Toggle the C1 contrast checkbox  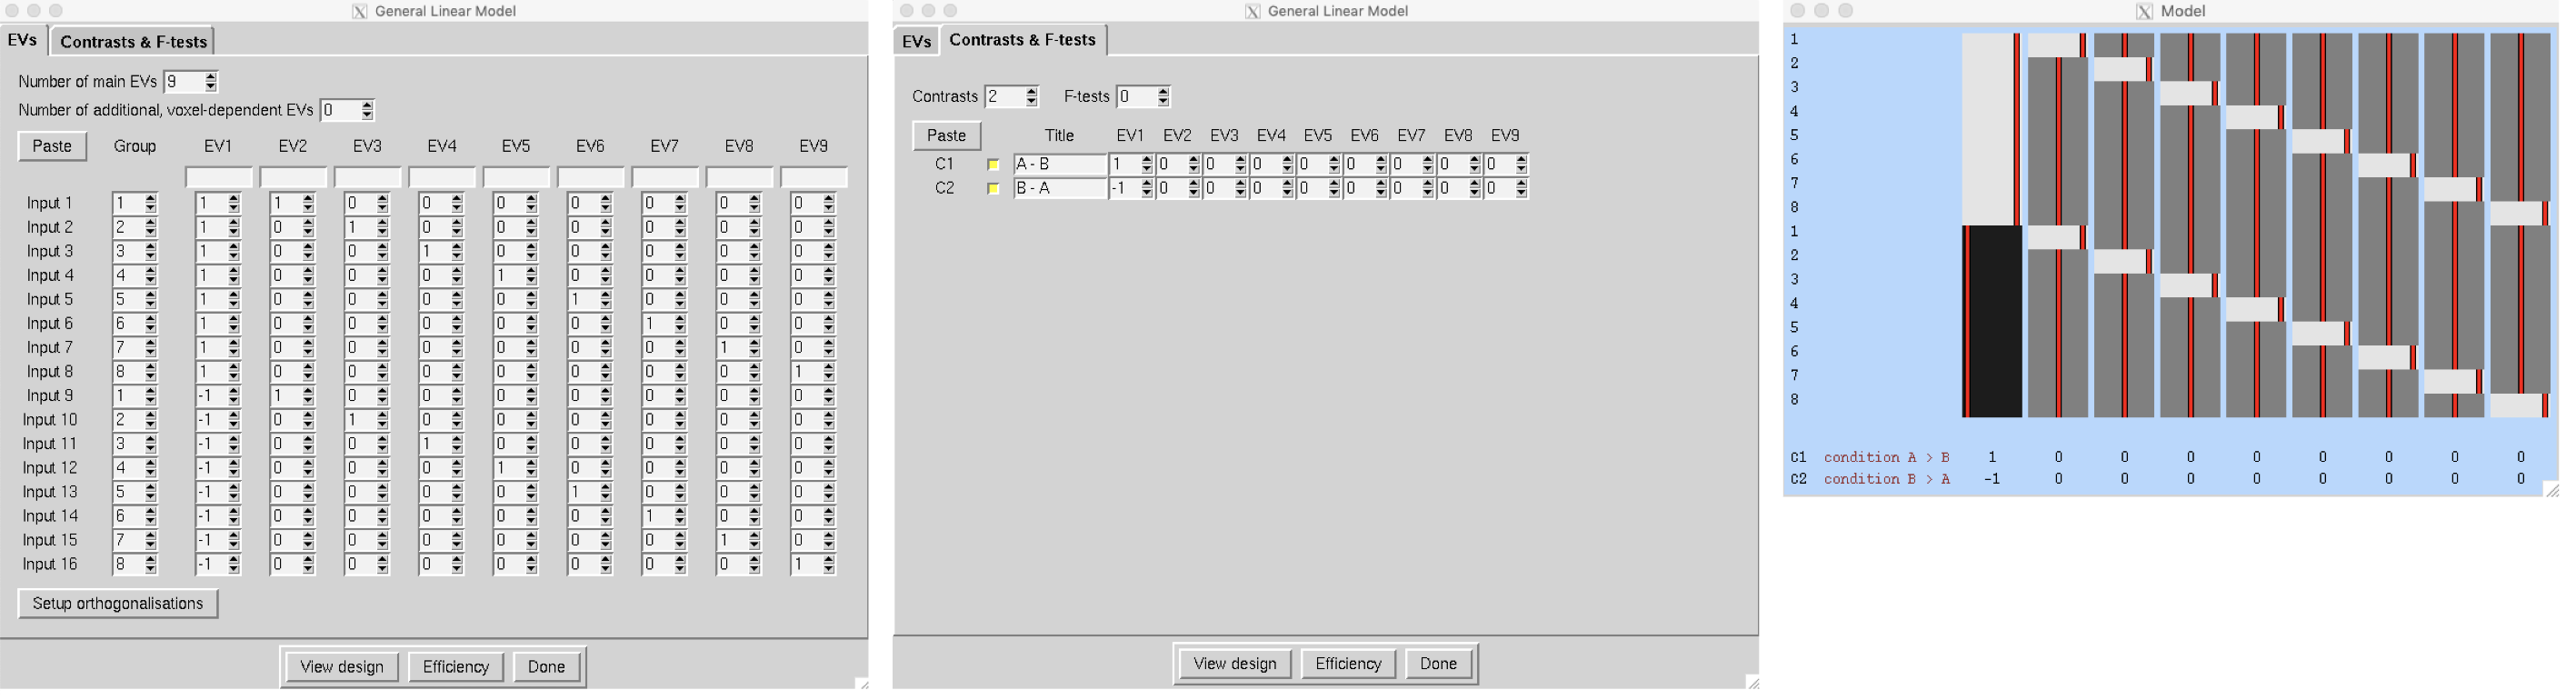[x=993, y=165]
